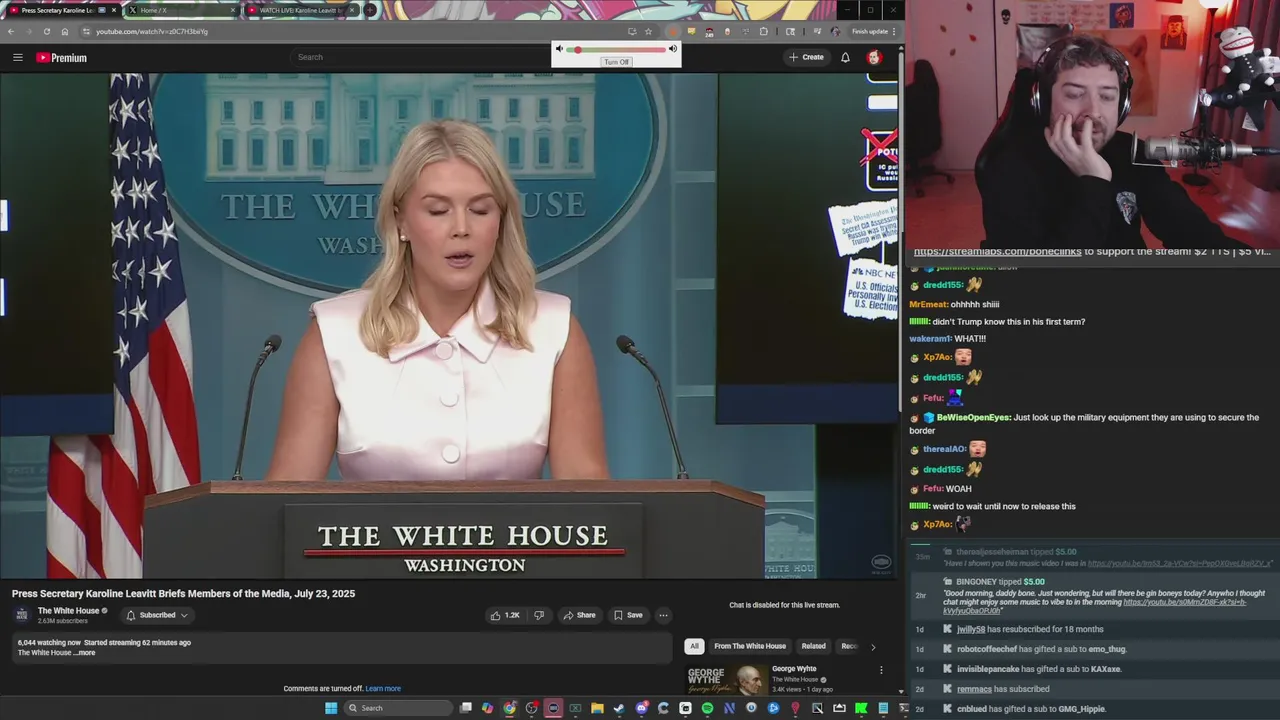Click jwilly58 has resubscribed for 18 months

tap(1030, 629)
